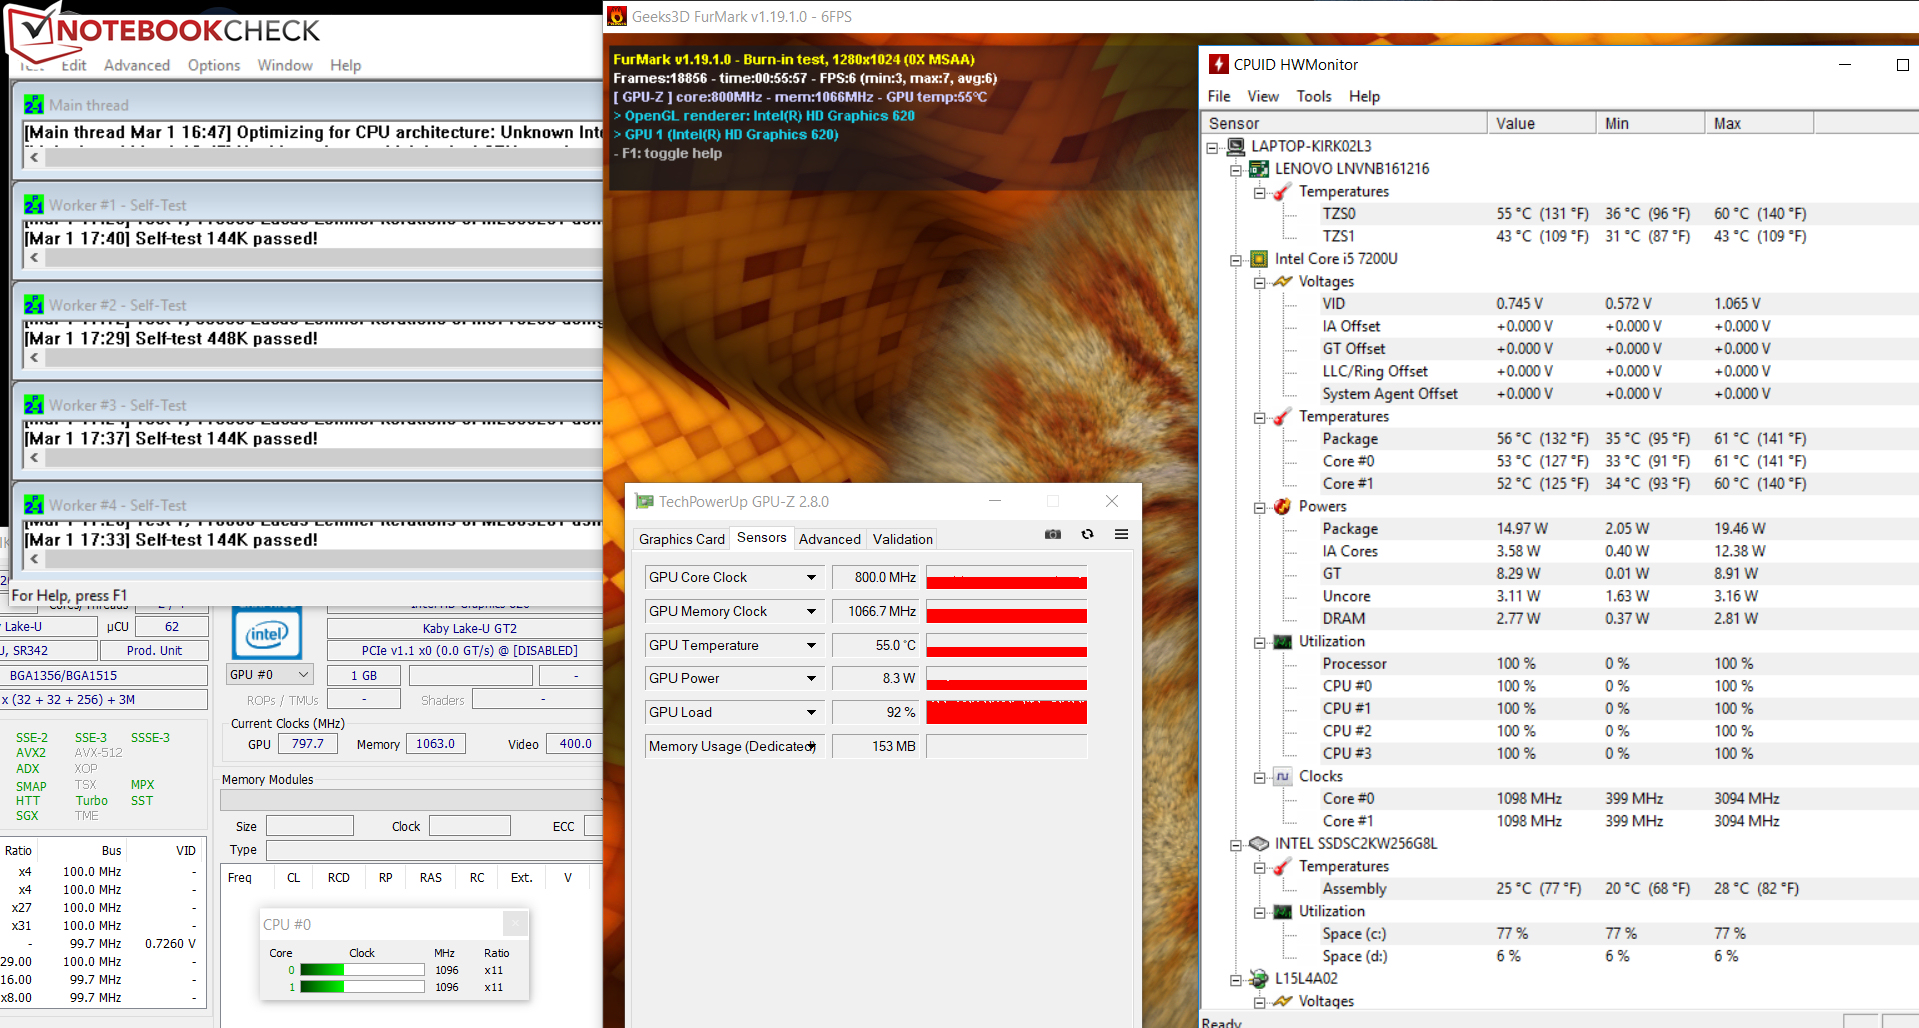Collapse the INTEL SSDSC2KW256G8L node

[x=1236, y=845]
